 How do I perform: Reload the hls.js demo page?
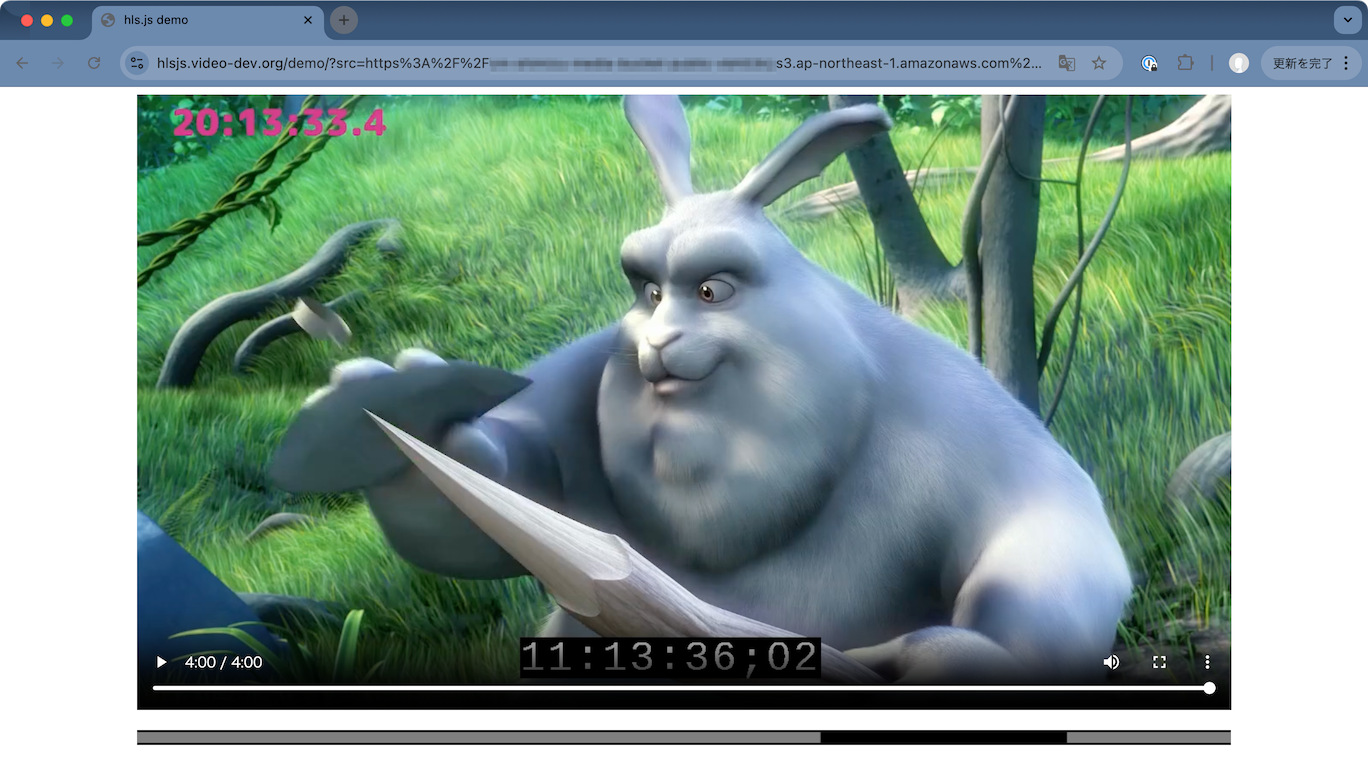pos(94,63)
